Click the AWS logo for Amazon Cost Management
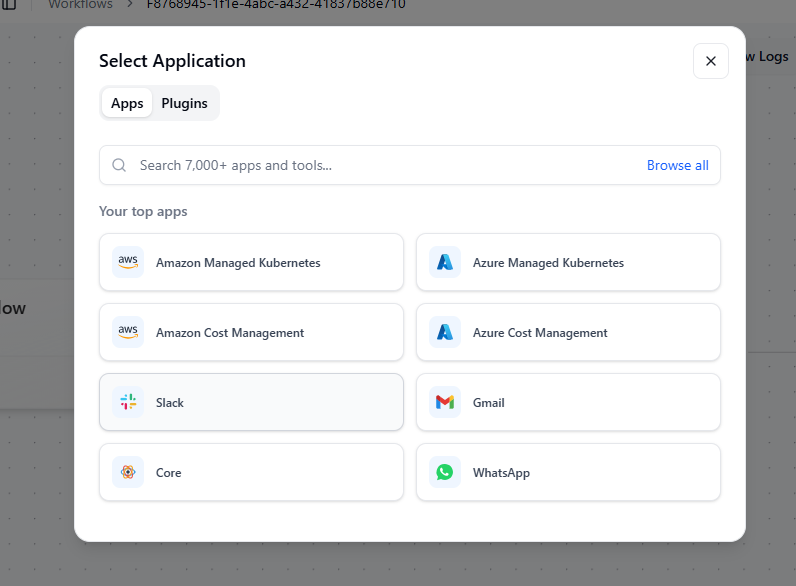 (x=128, y=332)
